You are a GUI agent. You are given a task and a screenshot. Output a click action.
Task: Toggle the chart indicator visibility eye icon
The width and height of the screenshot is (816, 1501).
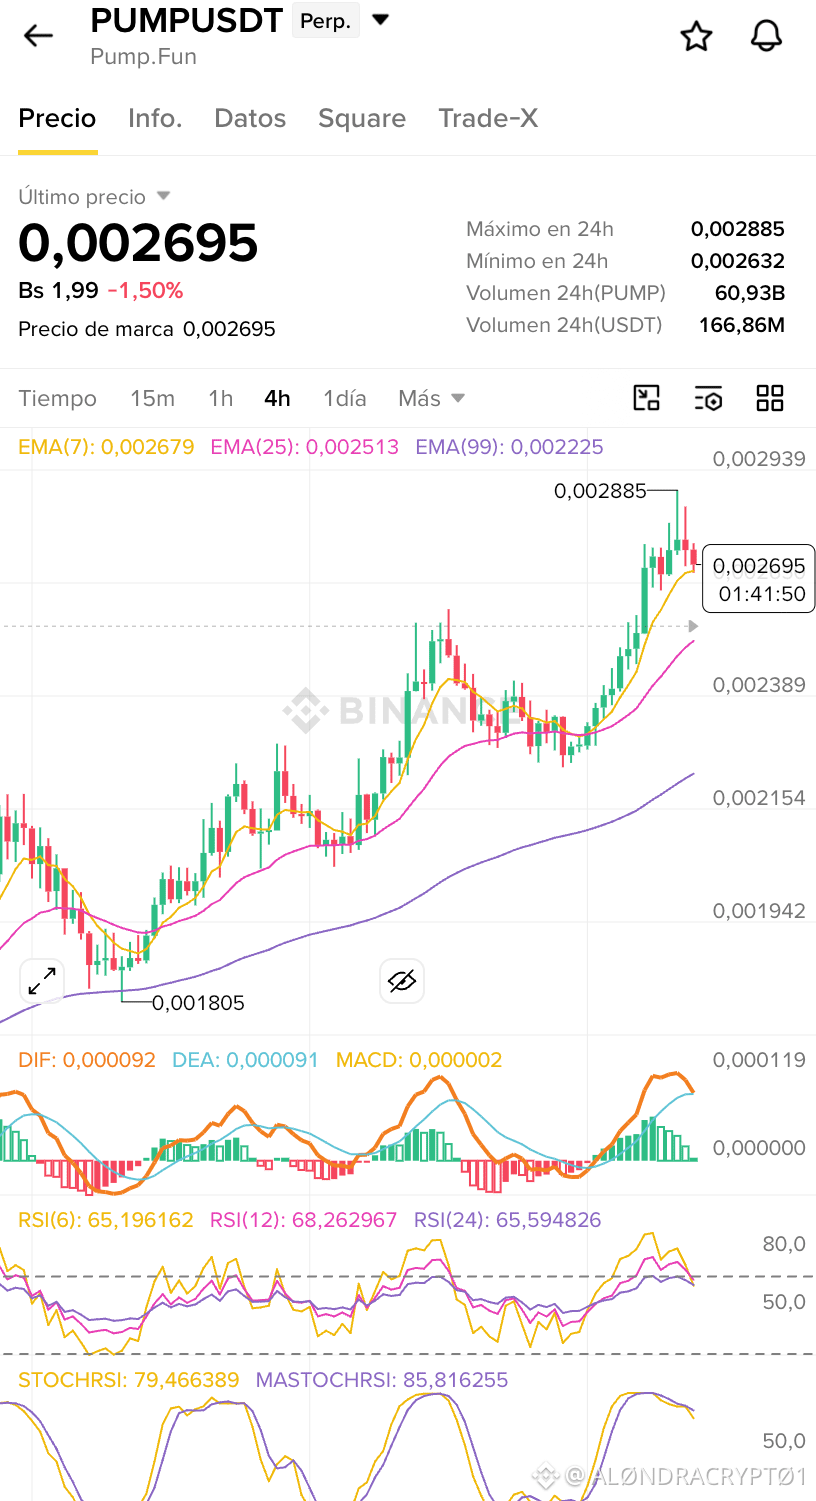(x=402, y=981)
